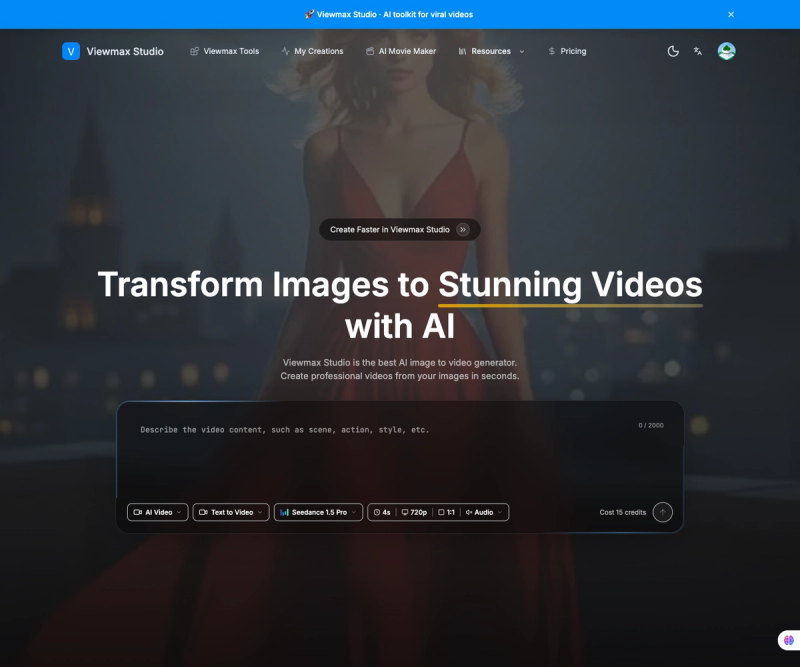Open the Seedance 1.5 Pro model selector
Image resolution: width=800 pixels, height=667 pixels.
tap(318, 512)
